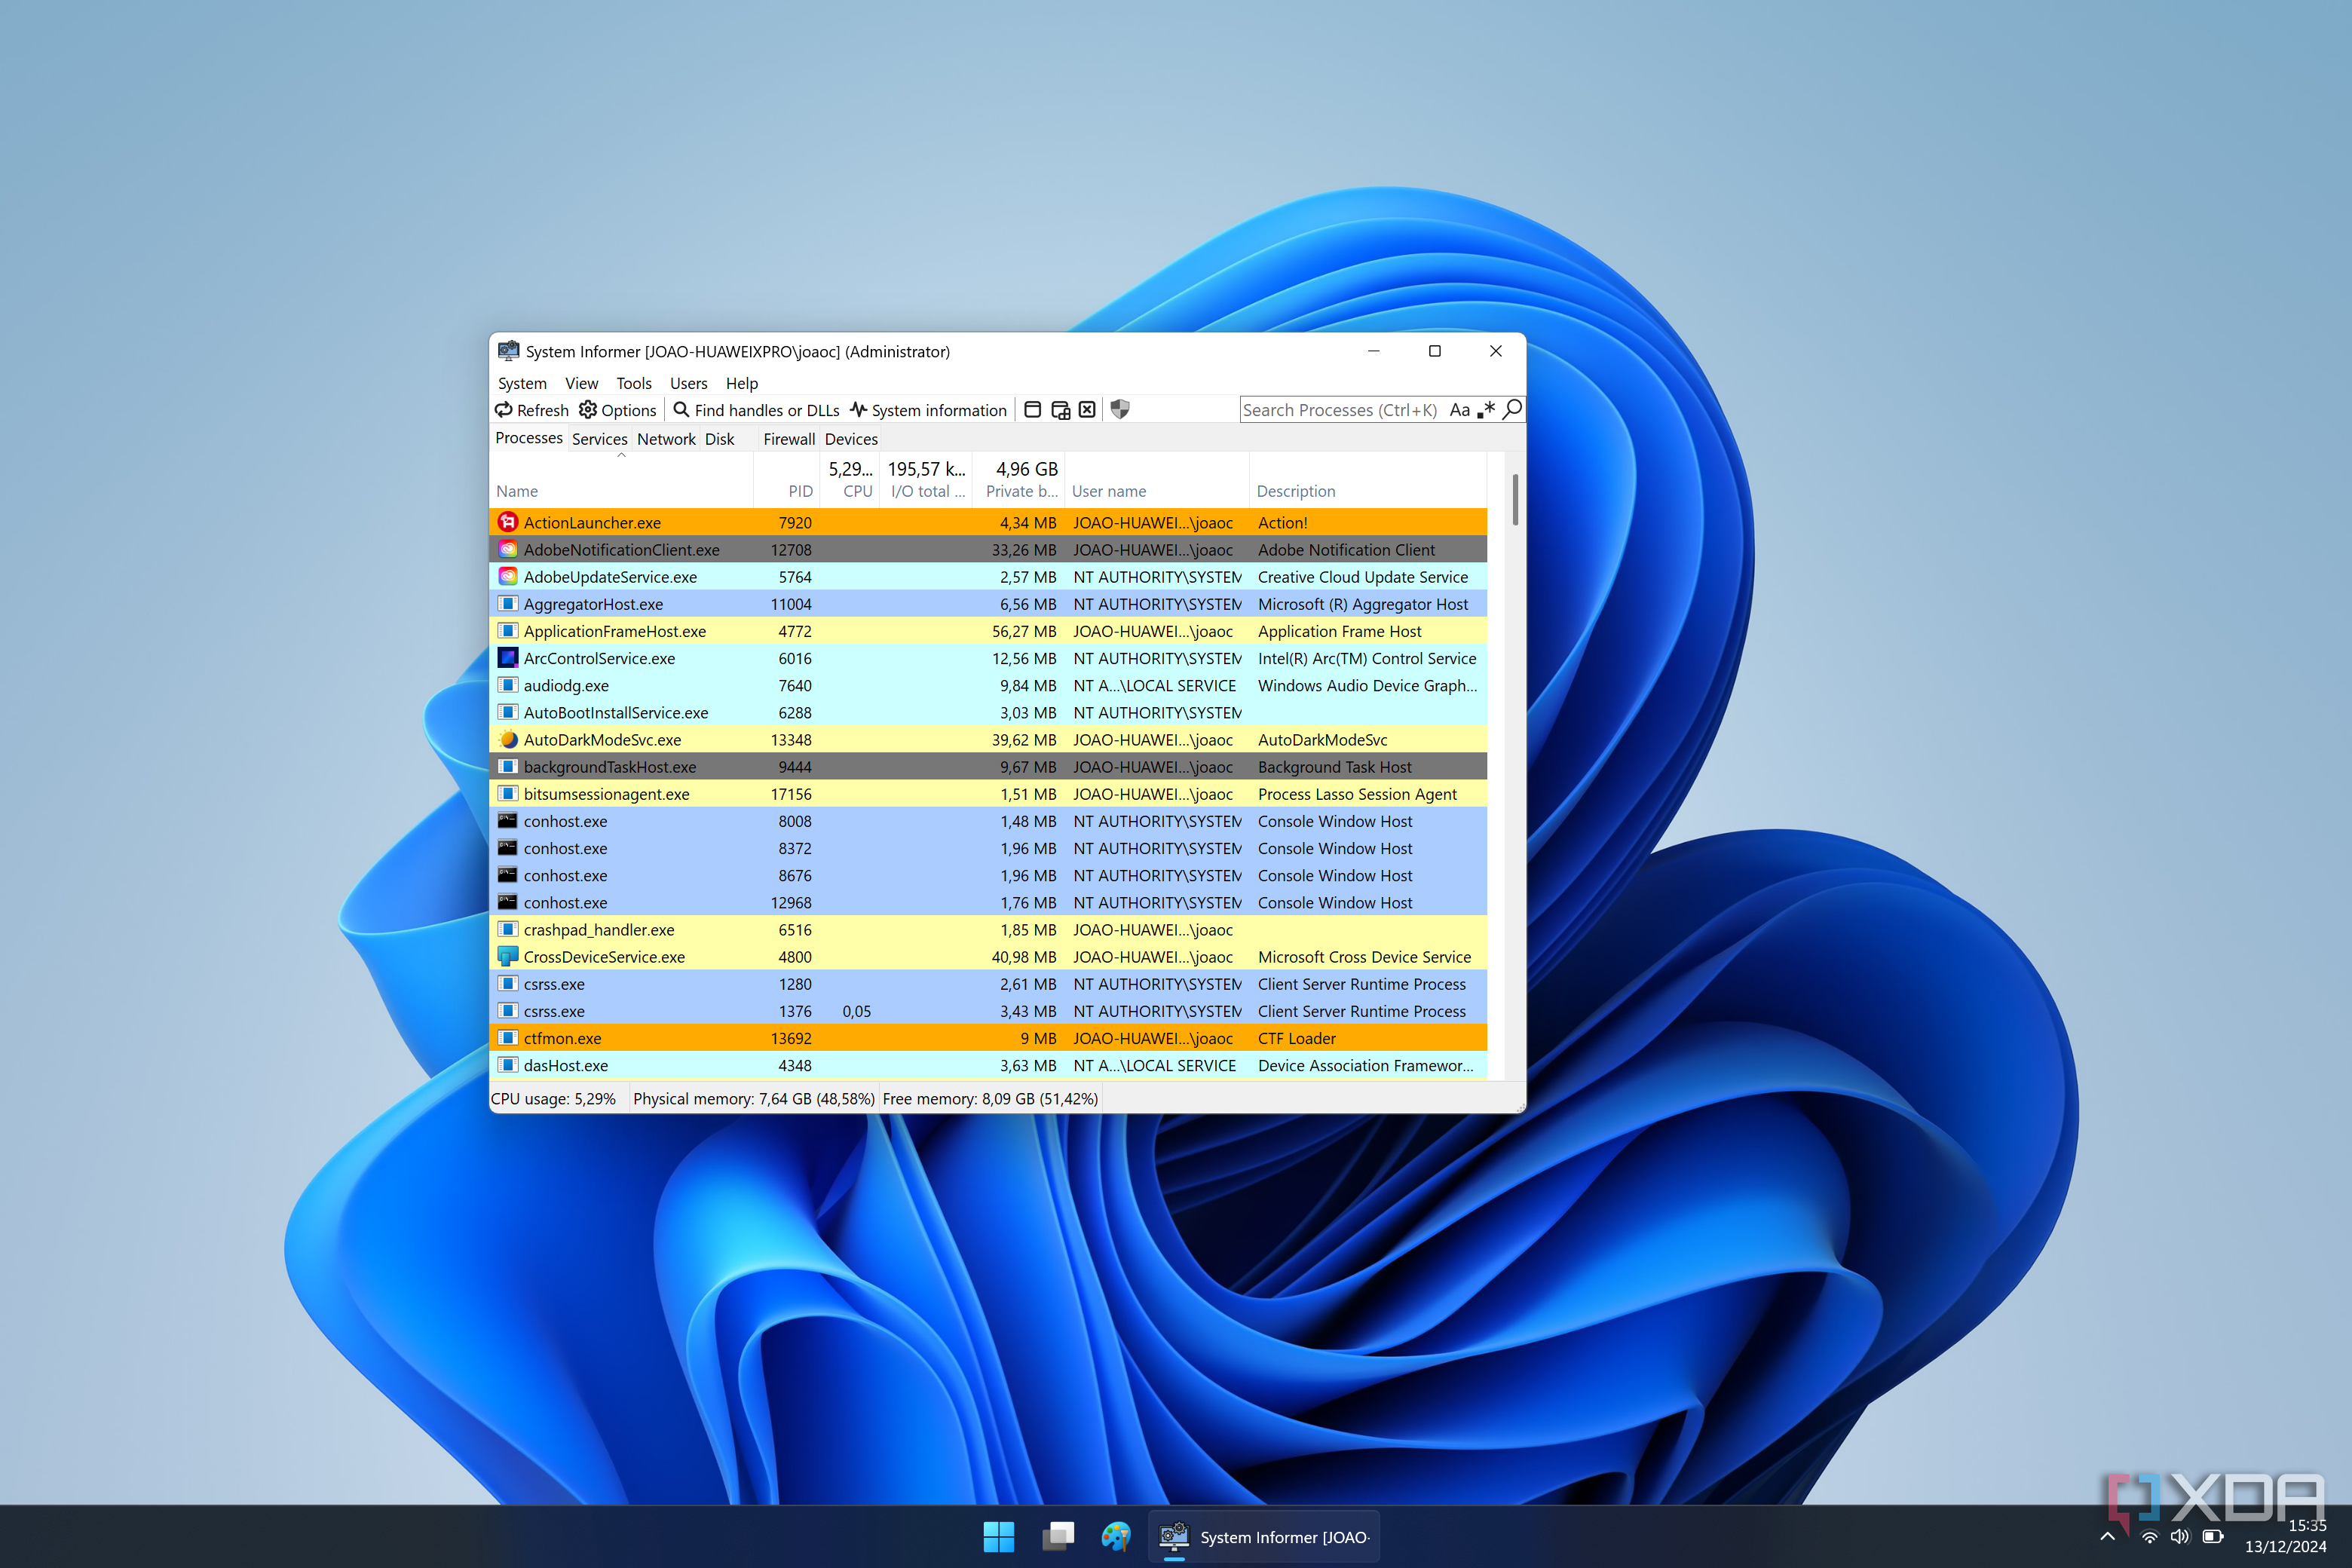Open the Windows Start menu
Viewport: 2352px width, 1568px height.
click(998, 1537)
